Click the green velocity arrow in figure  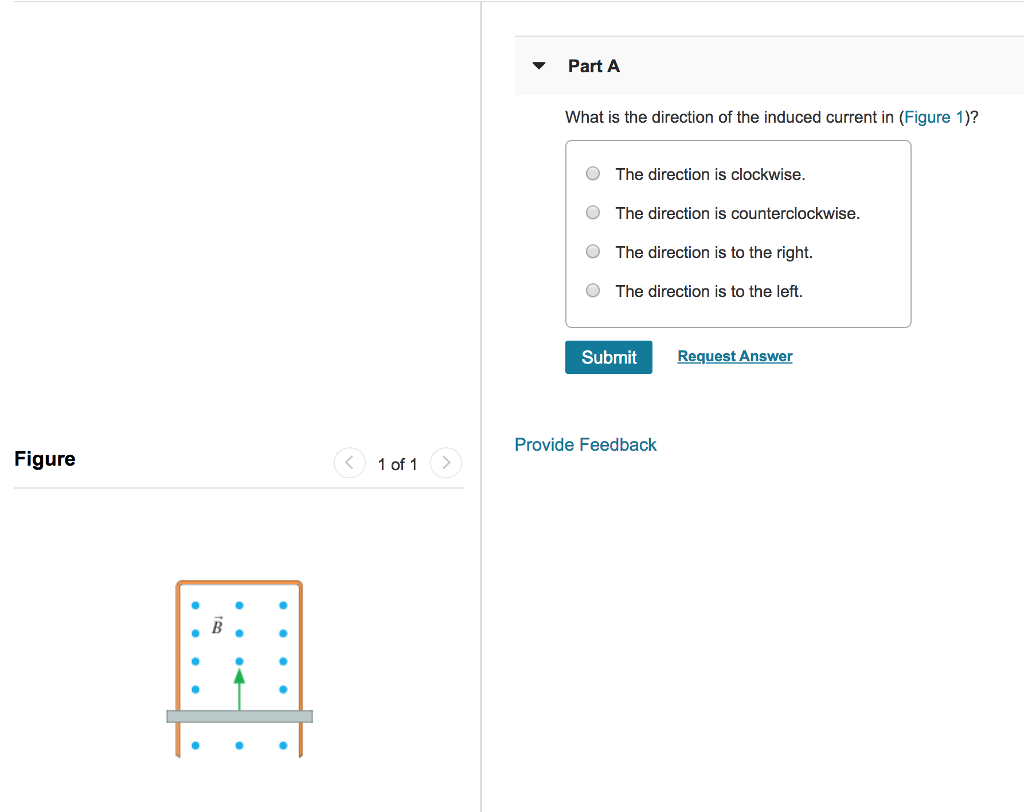click(x=239, y=690)
